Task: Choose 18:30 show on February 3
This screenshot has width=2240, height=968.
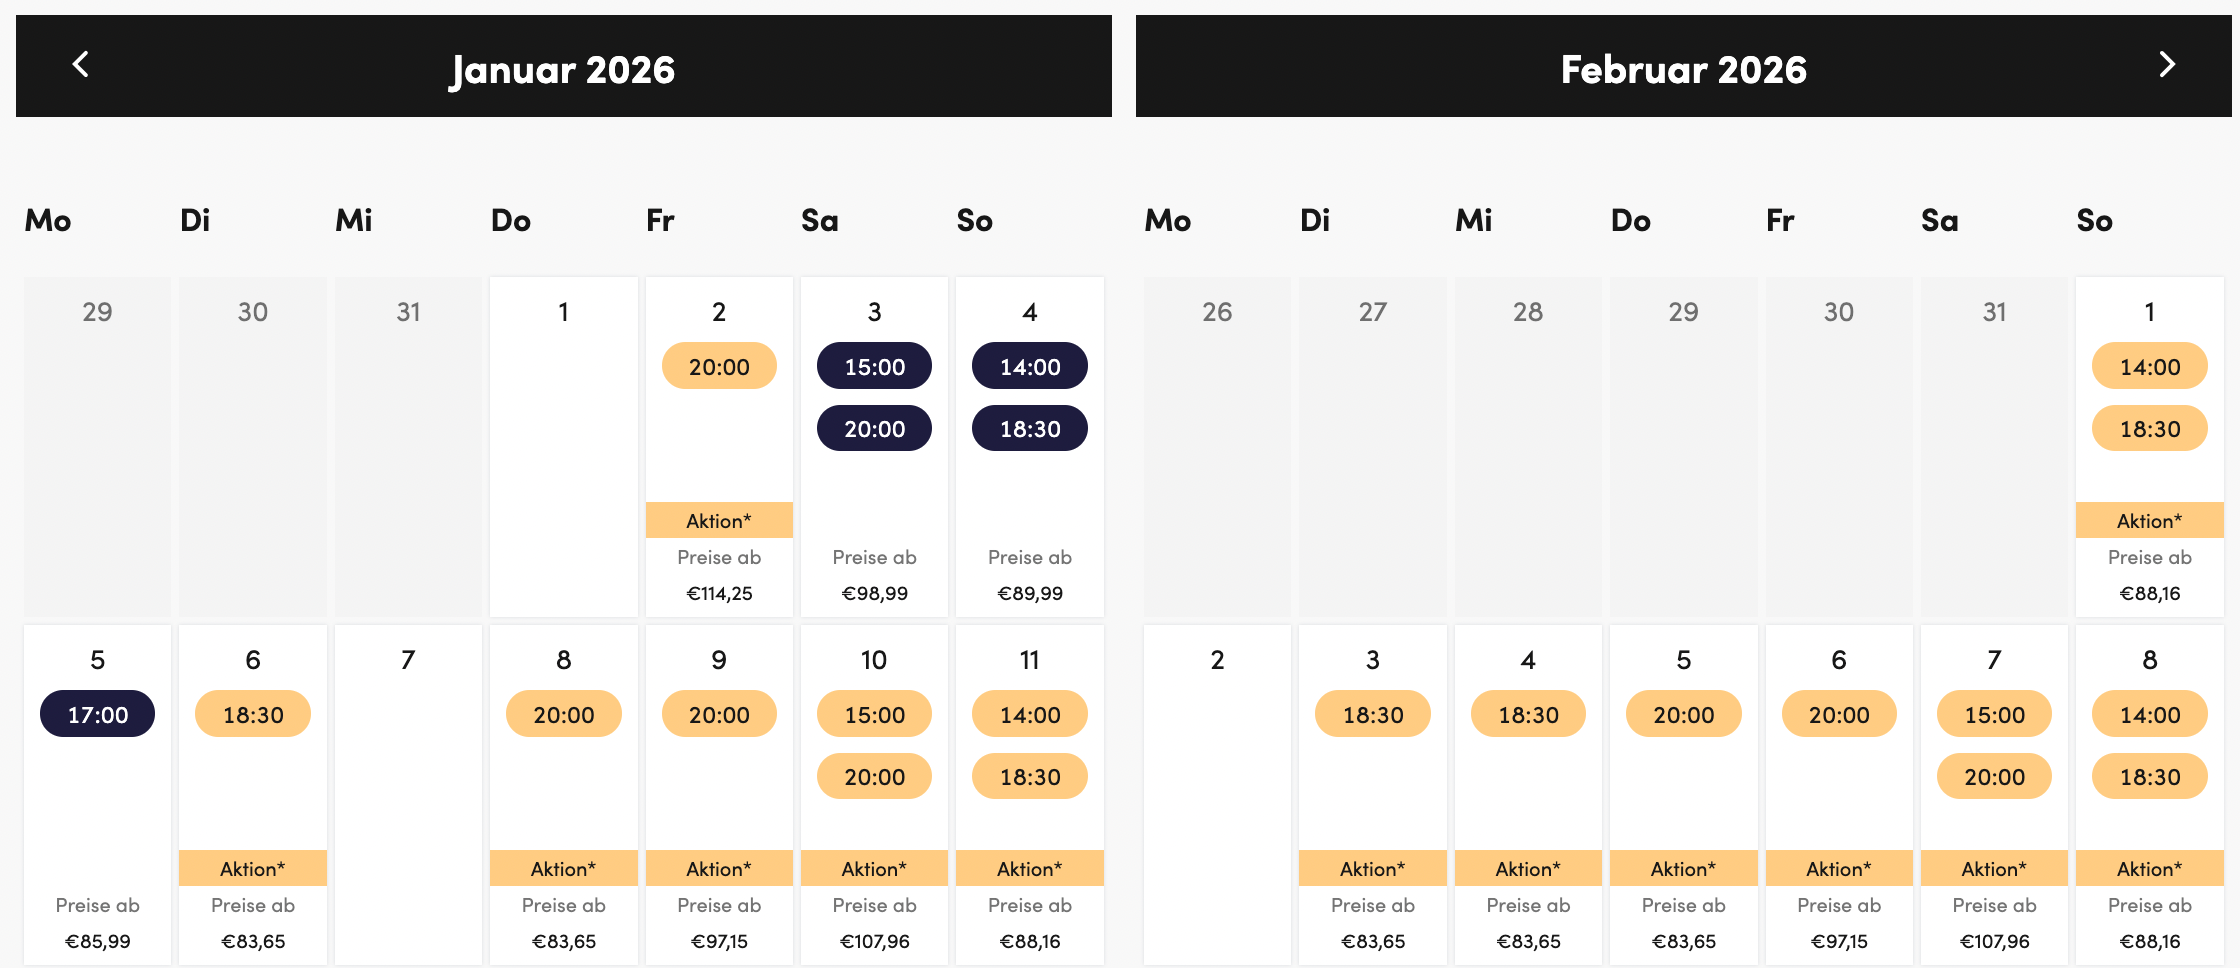Action: pos(1372,715)
